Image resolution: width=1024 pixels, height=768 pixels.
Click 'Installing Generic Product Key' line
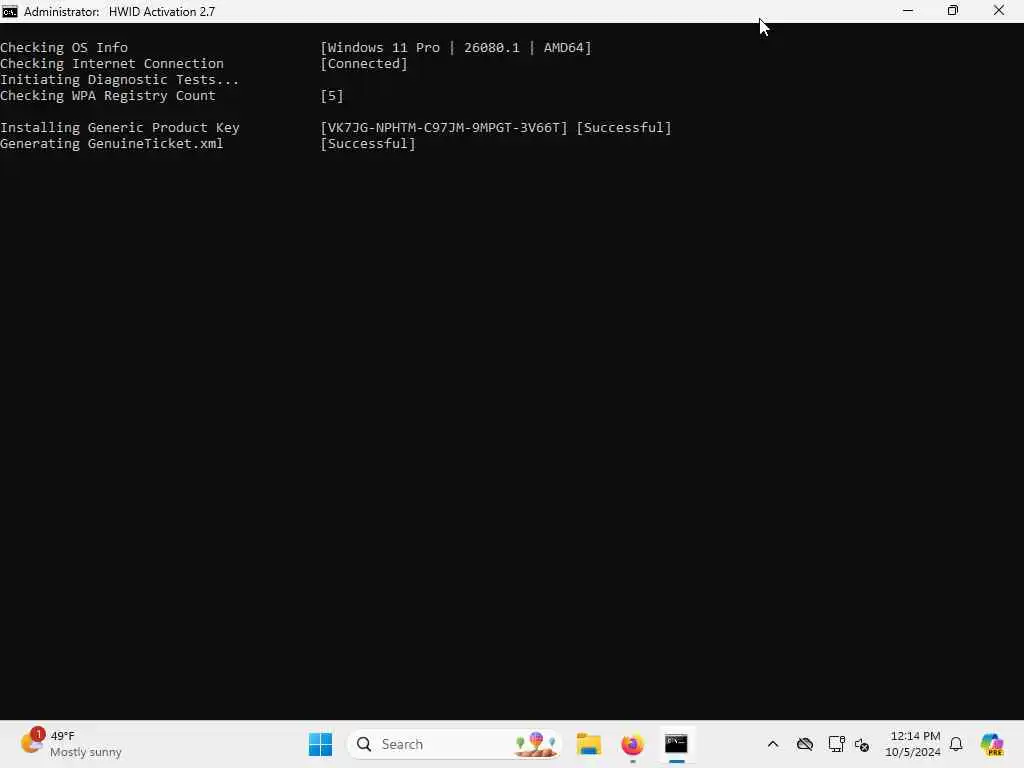click(x=120, y=127)
